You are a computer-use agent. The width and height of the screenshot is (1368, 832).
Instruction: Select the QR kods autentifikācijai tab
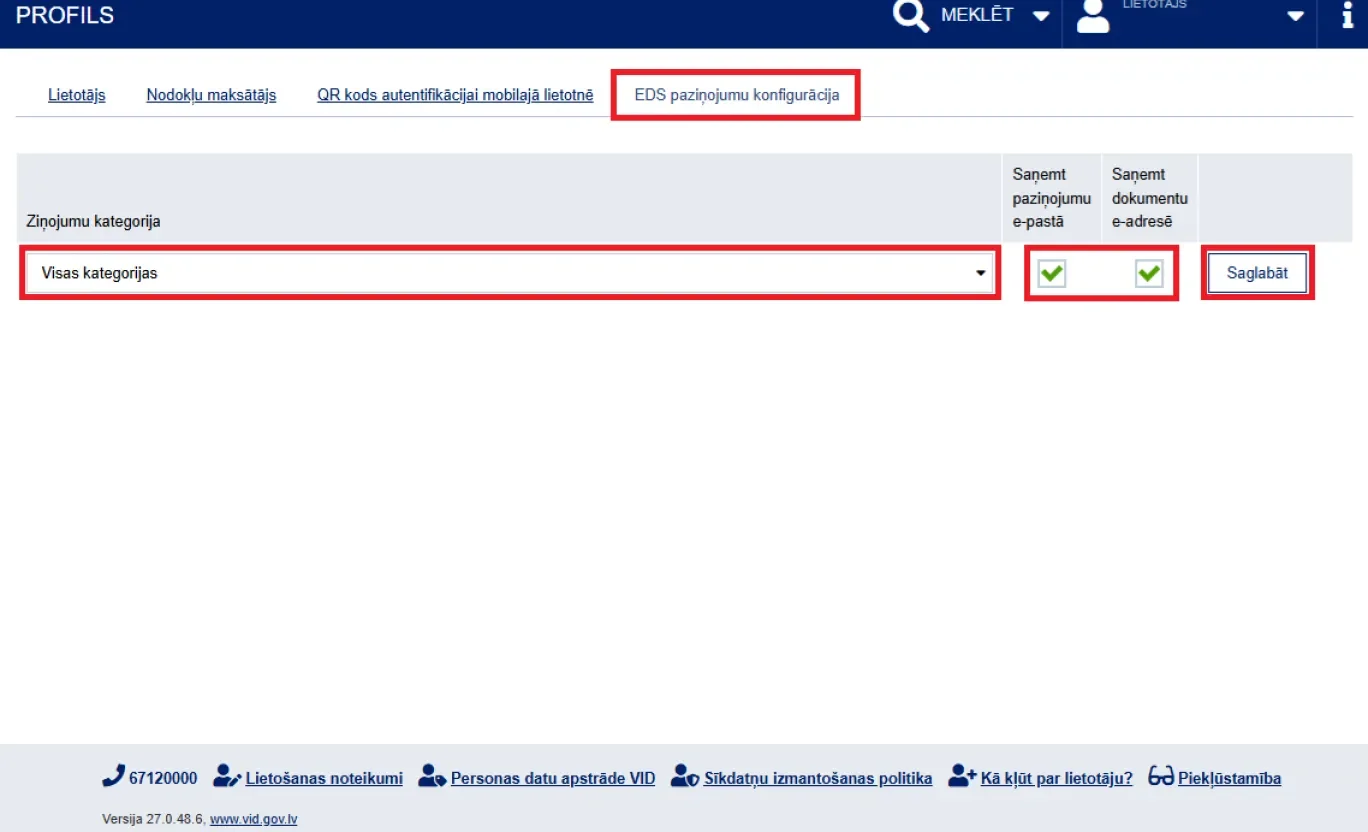coord(455,96)
